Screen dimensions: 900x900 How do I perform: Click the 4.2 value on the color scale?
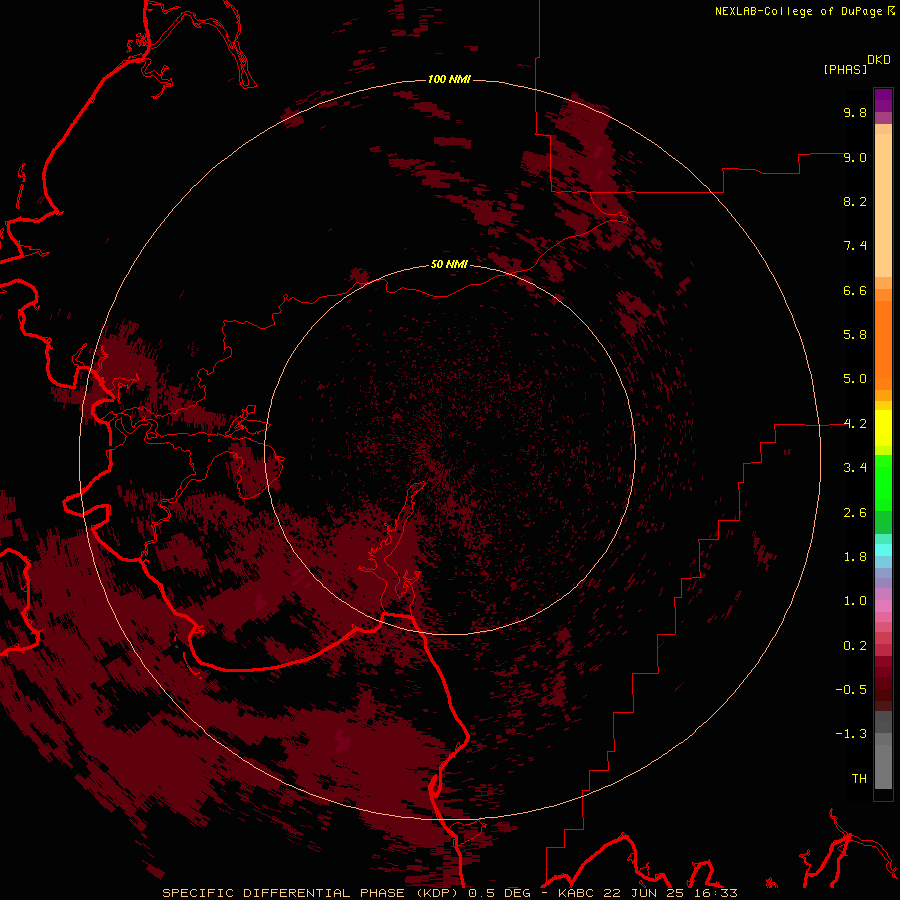(x=855, y=424)
